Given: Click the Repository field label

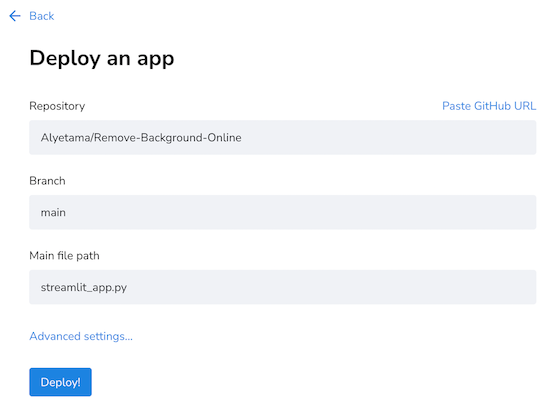Looking at the screenshot, I should 57,106.
